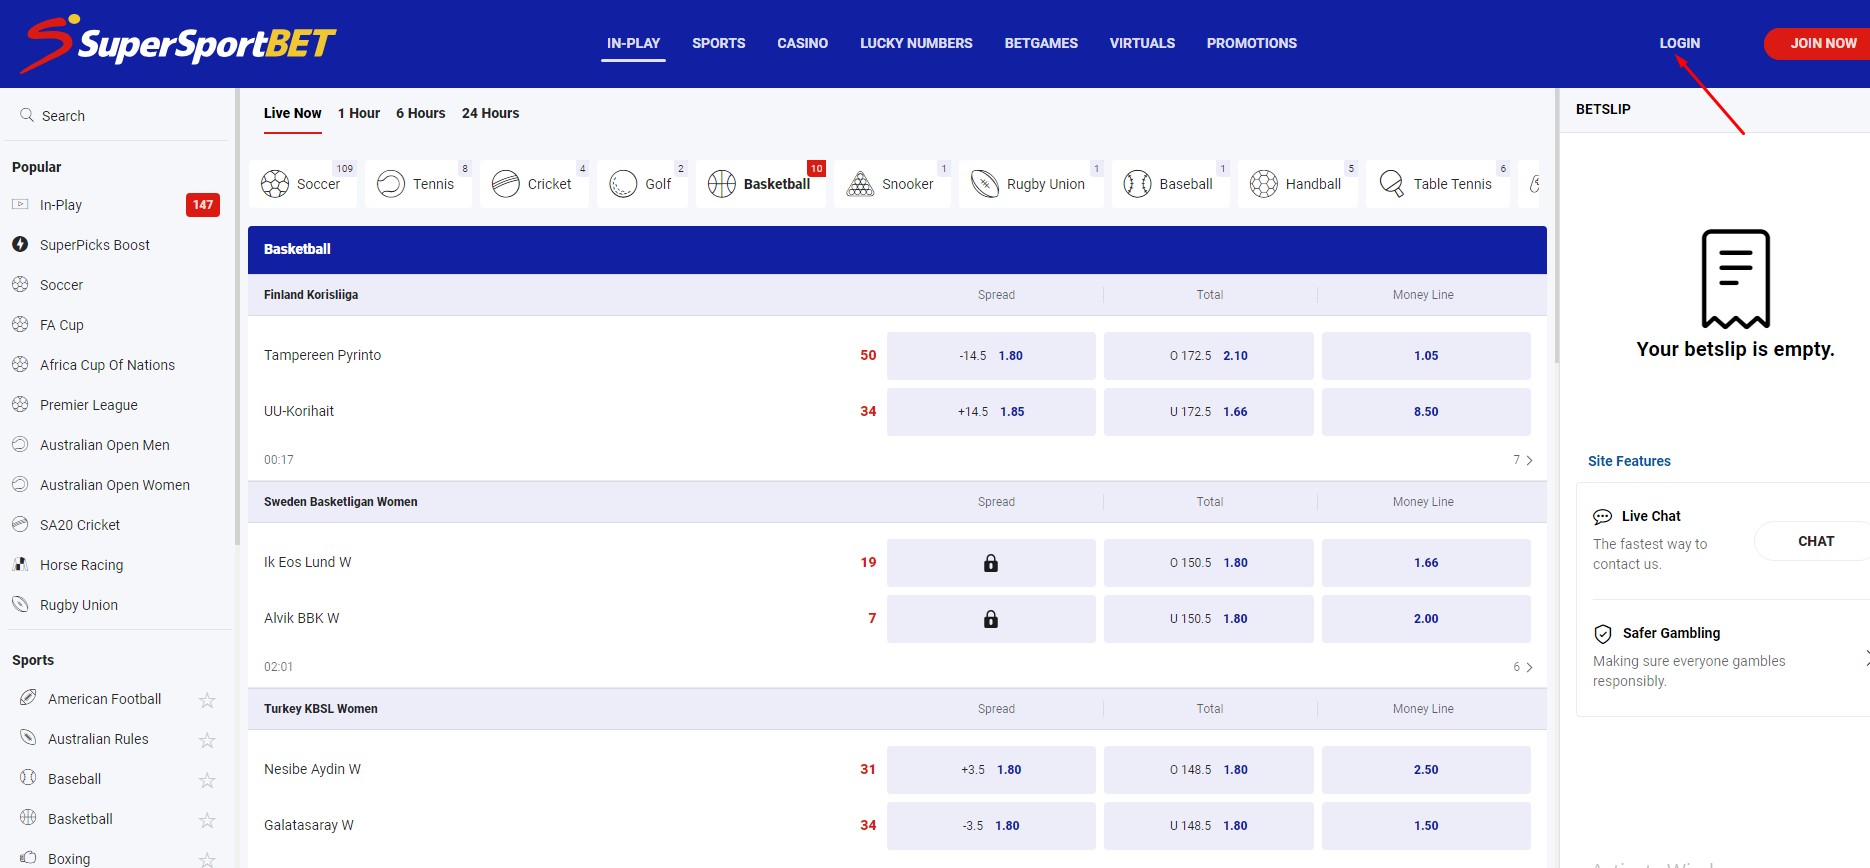Favorite Boxing with the star
Screen dimensions: 1870x868
[x=207, y=859]
